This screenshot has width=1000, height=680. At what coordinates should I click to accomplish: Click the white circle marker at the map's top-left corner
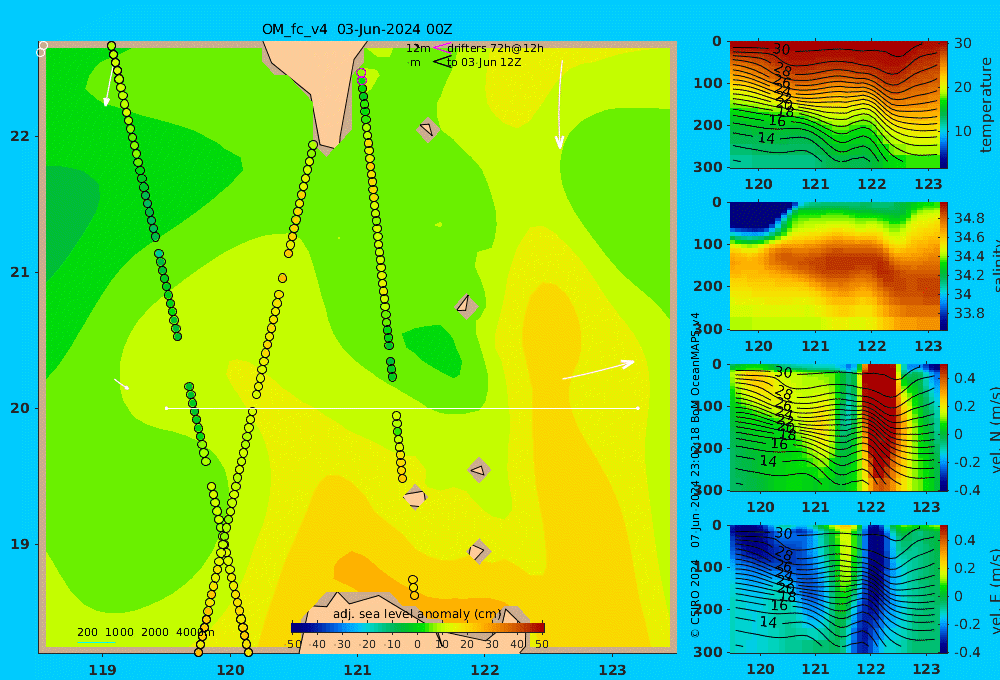[x=42, y=48]
